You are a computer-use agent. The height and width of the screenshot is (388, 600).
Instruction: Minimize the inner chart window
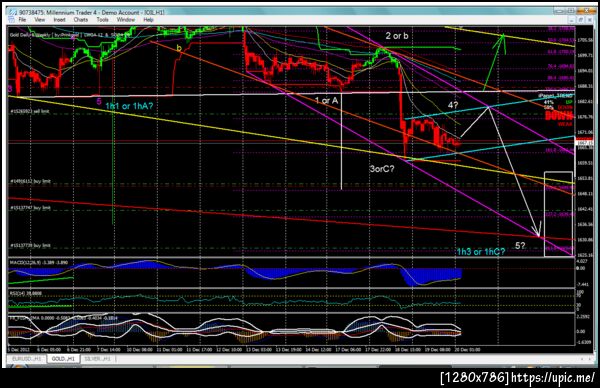click(x=572, y=20)
